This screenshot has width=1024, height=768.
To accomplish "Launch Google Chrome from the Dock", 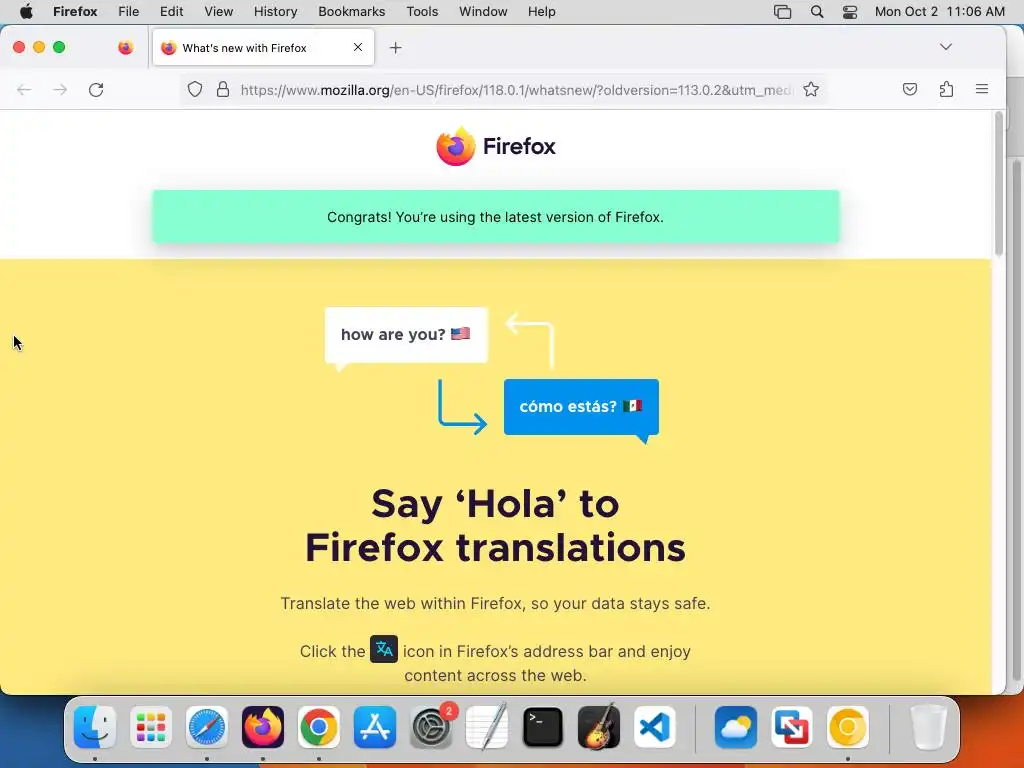I will pyautogui.click(x=319, y=727).
